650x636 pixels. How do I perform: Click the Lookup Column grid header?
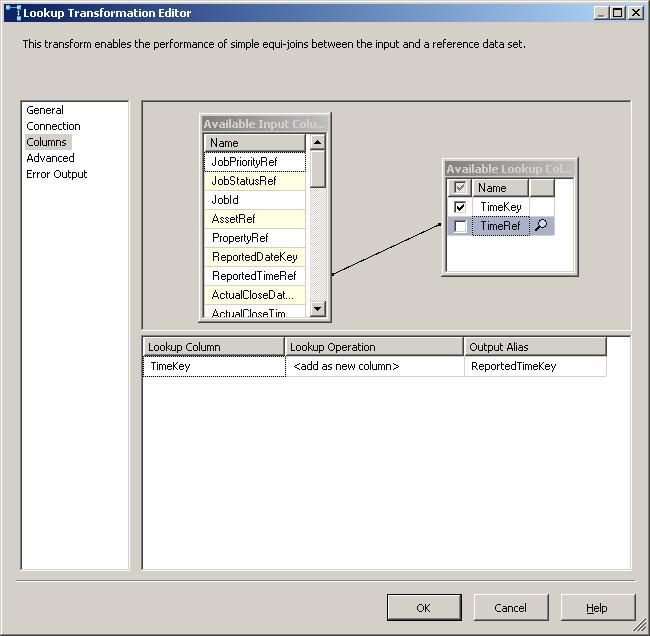tap(214, 347)
